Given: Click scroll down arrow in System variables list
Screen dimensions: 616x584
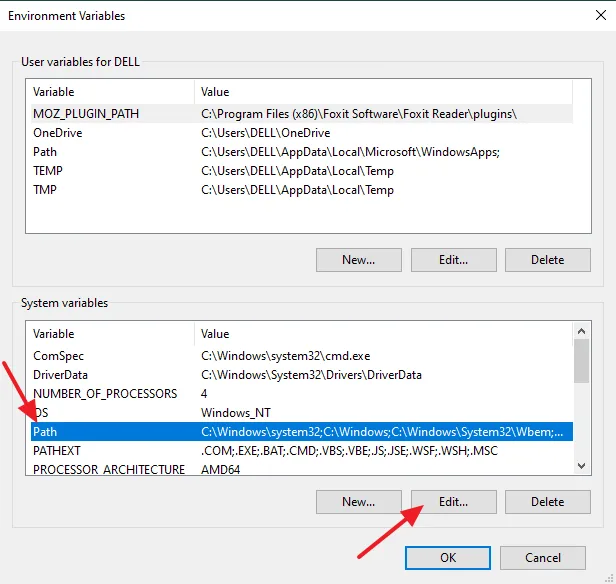Looking at the screenshot, I should click(x=581, y=466).
